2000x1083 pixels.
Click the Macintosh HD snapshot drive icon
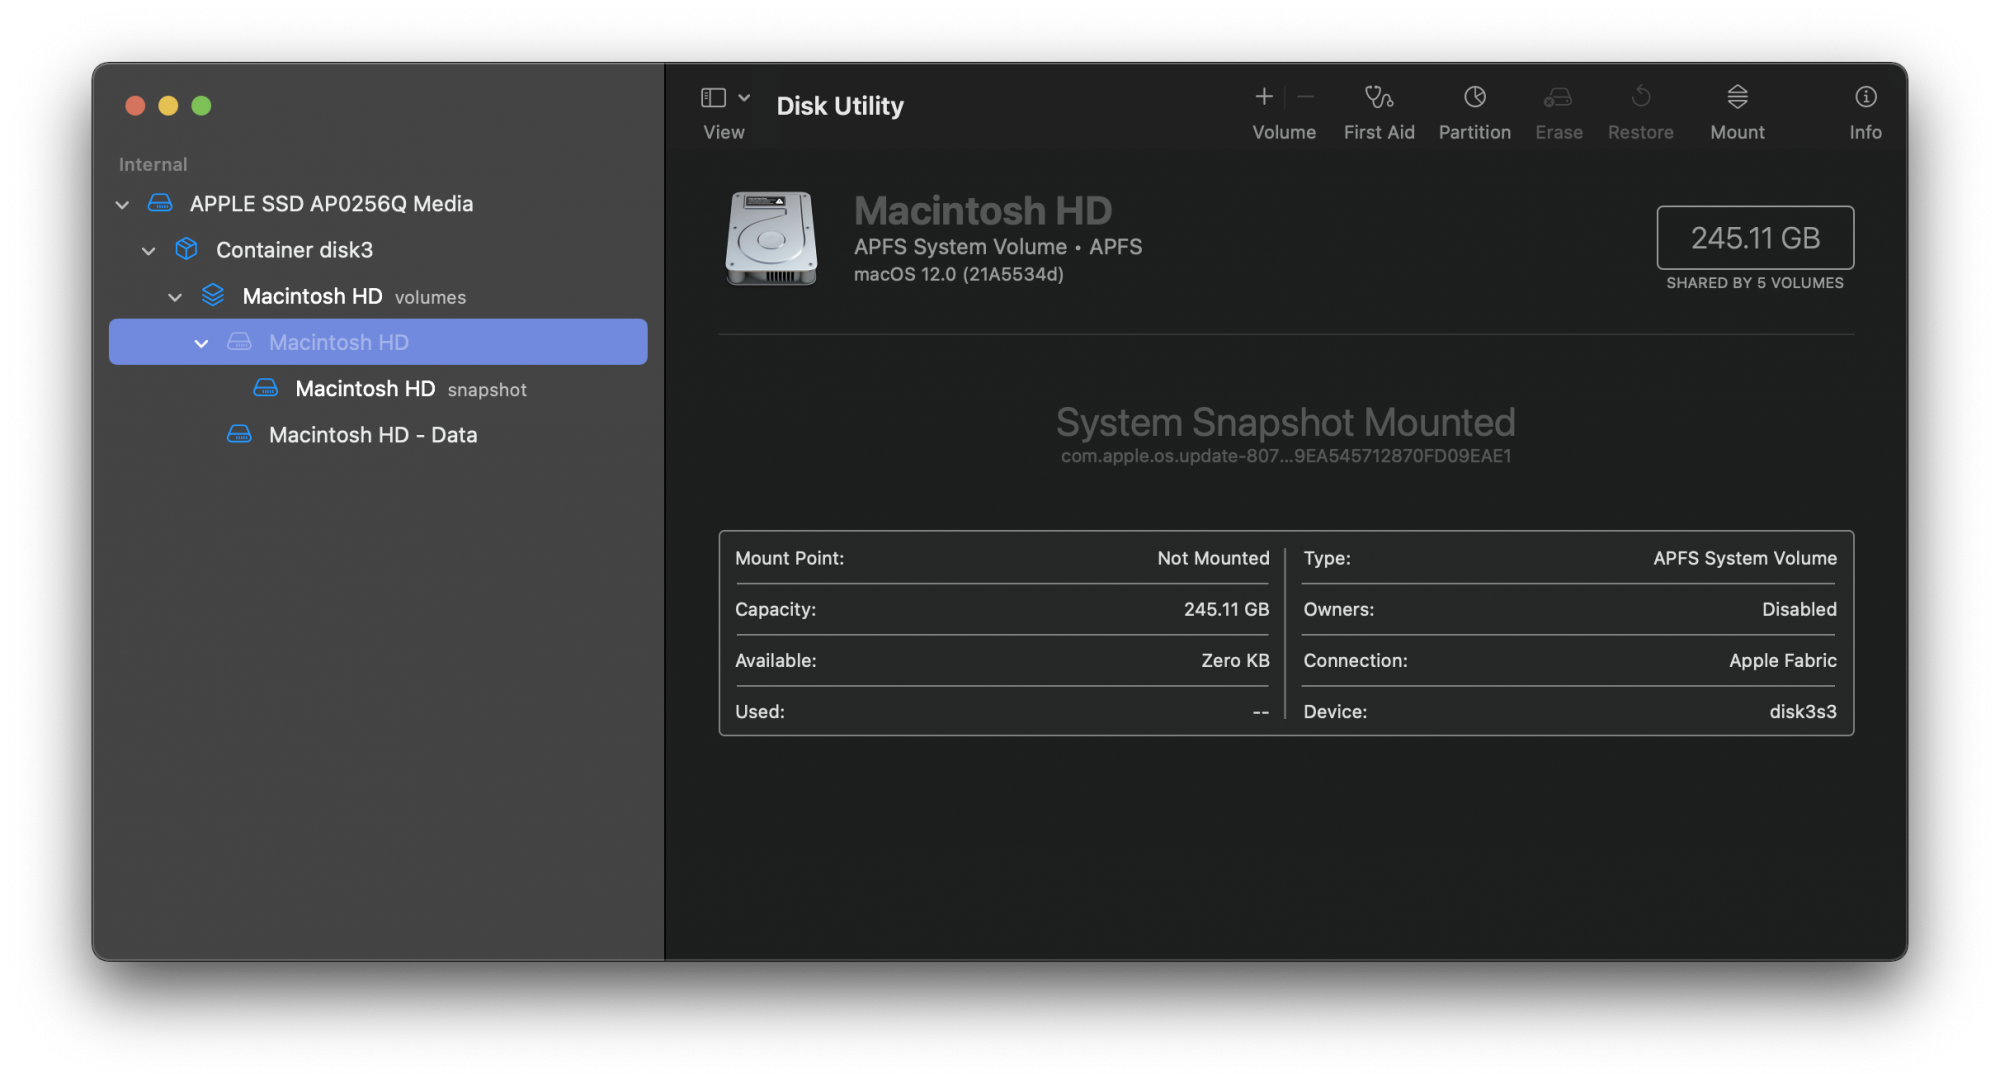(266, 388)
